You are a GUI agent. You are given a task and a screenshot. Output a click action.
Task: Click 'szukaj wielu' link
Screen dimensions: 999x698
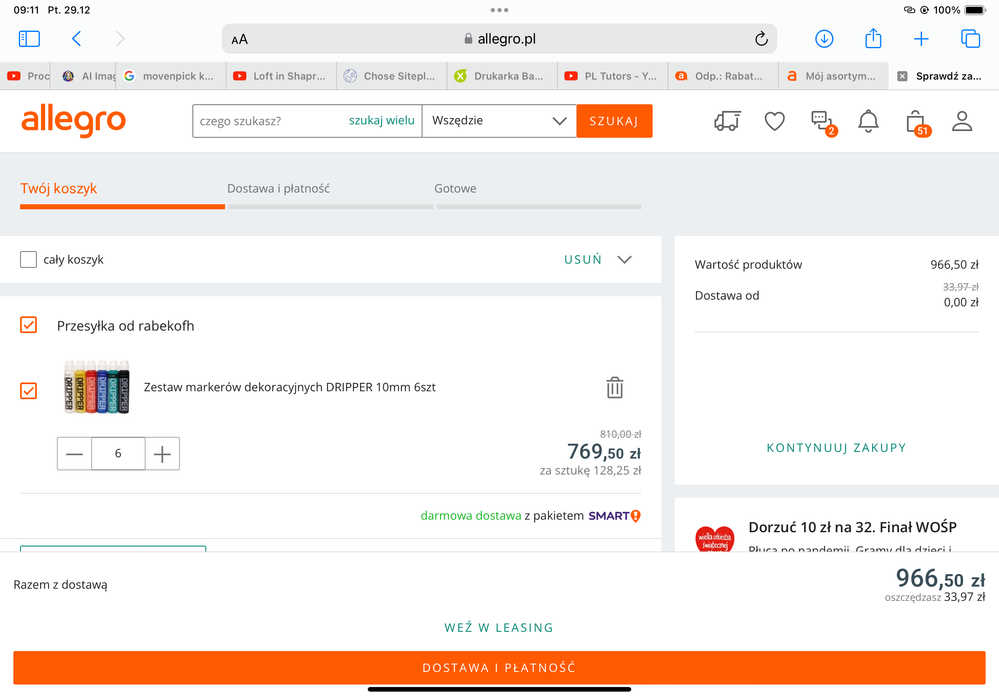click(x=381, y=120)
